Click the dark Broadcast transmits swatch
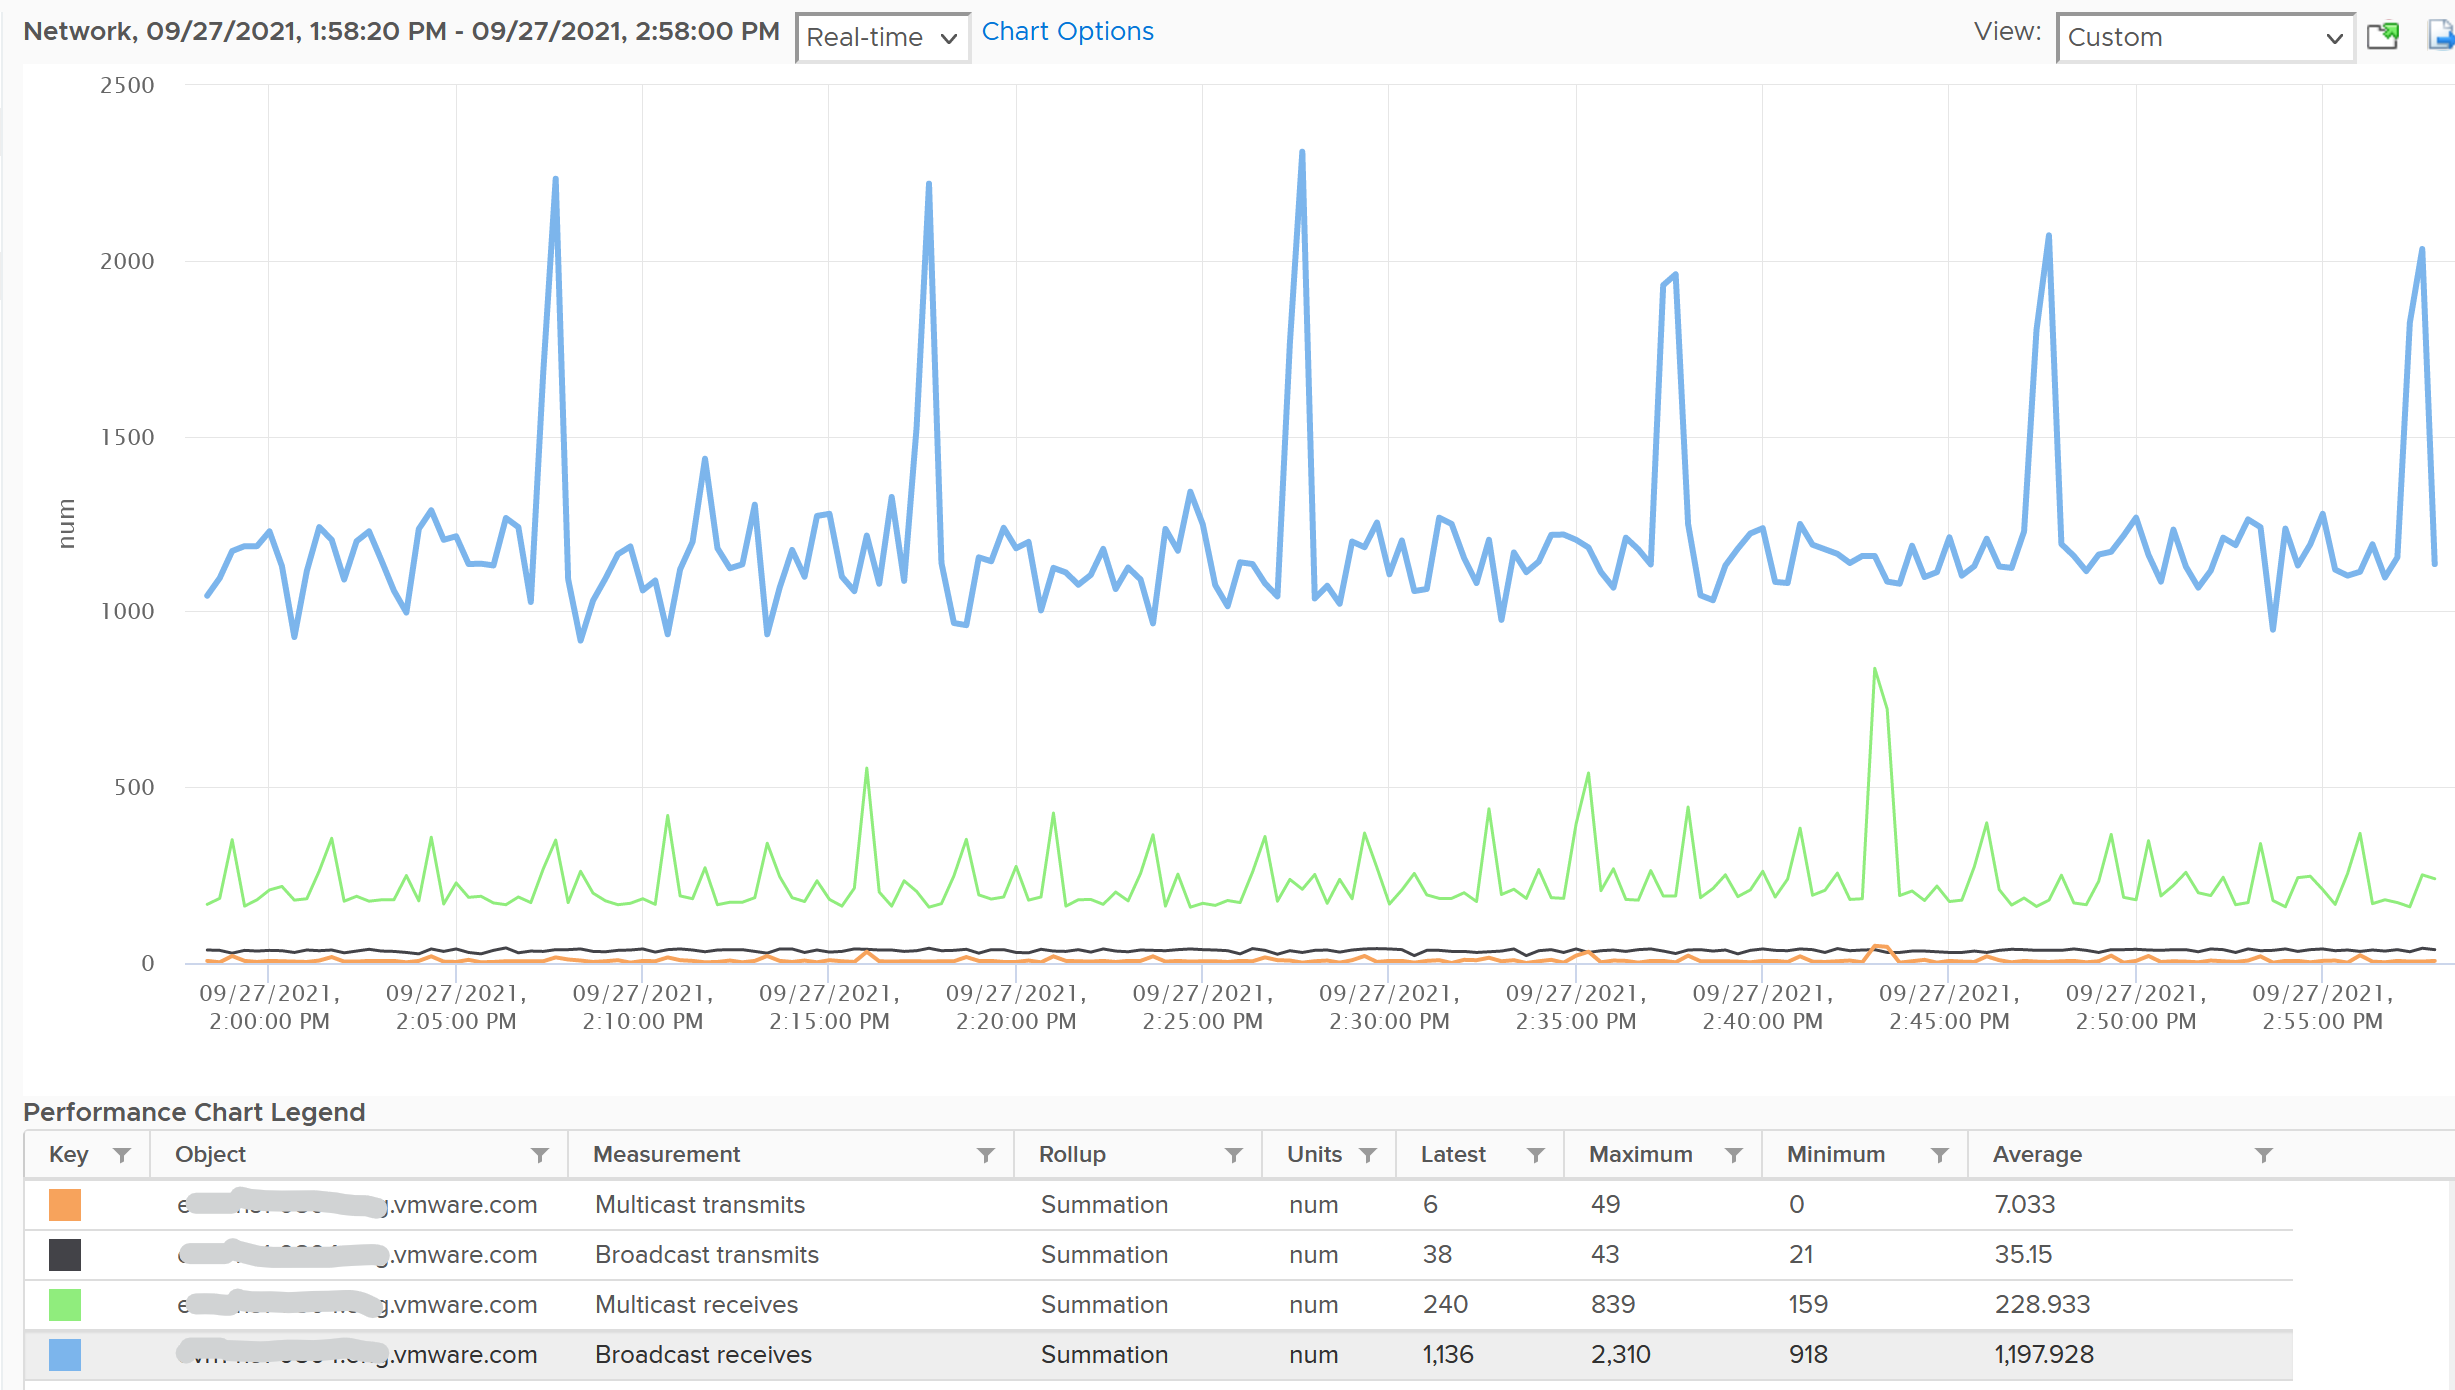The image size is (2455, 1390). point(65,1255)
